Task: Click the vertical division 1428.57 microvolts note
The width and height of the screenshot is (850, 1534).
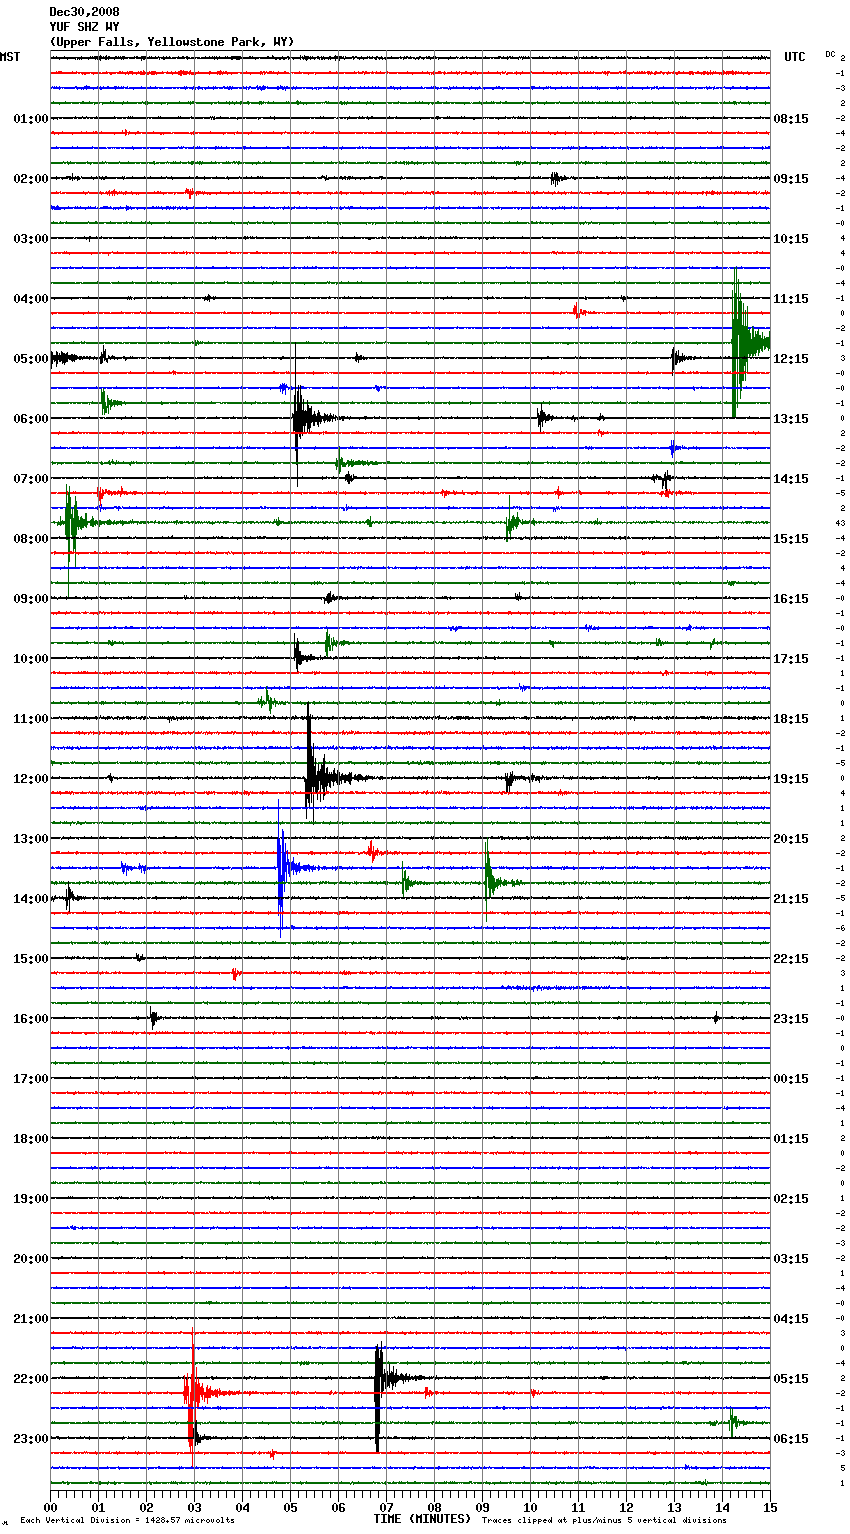Action: (x=127, y=1521)
